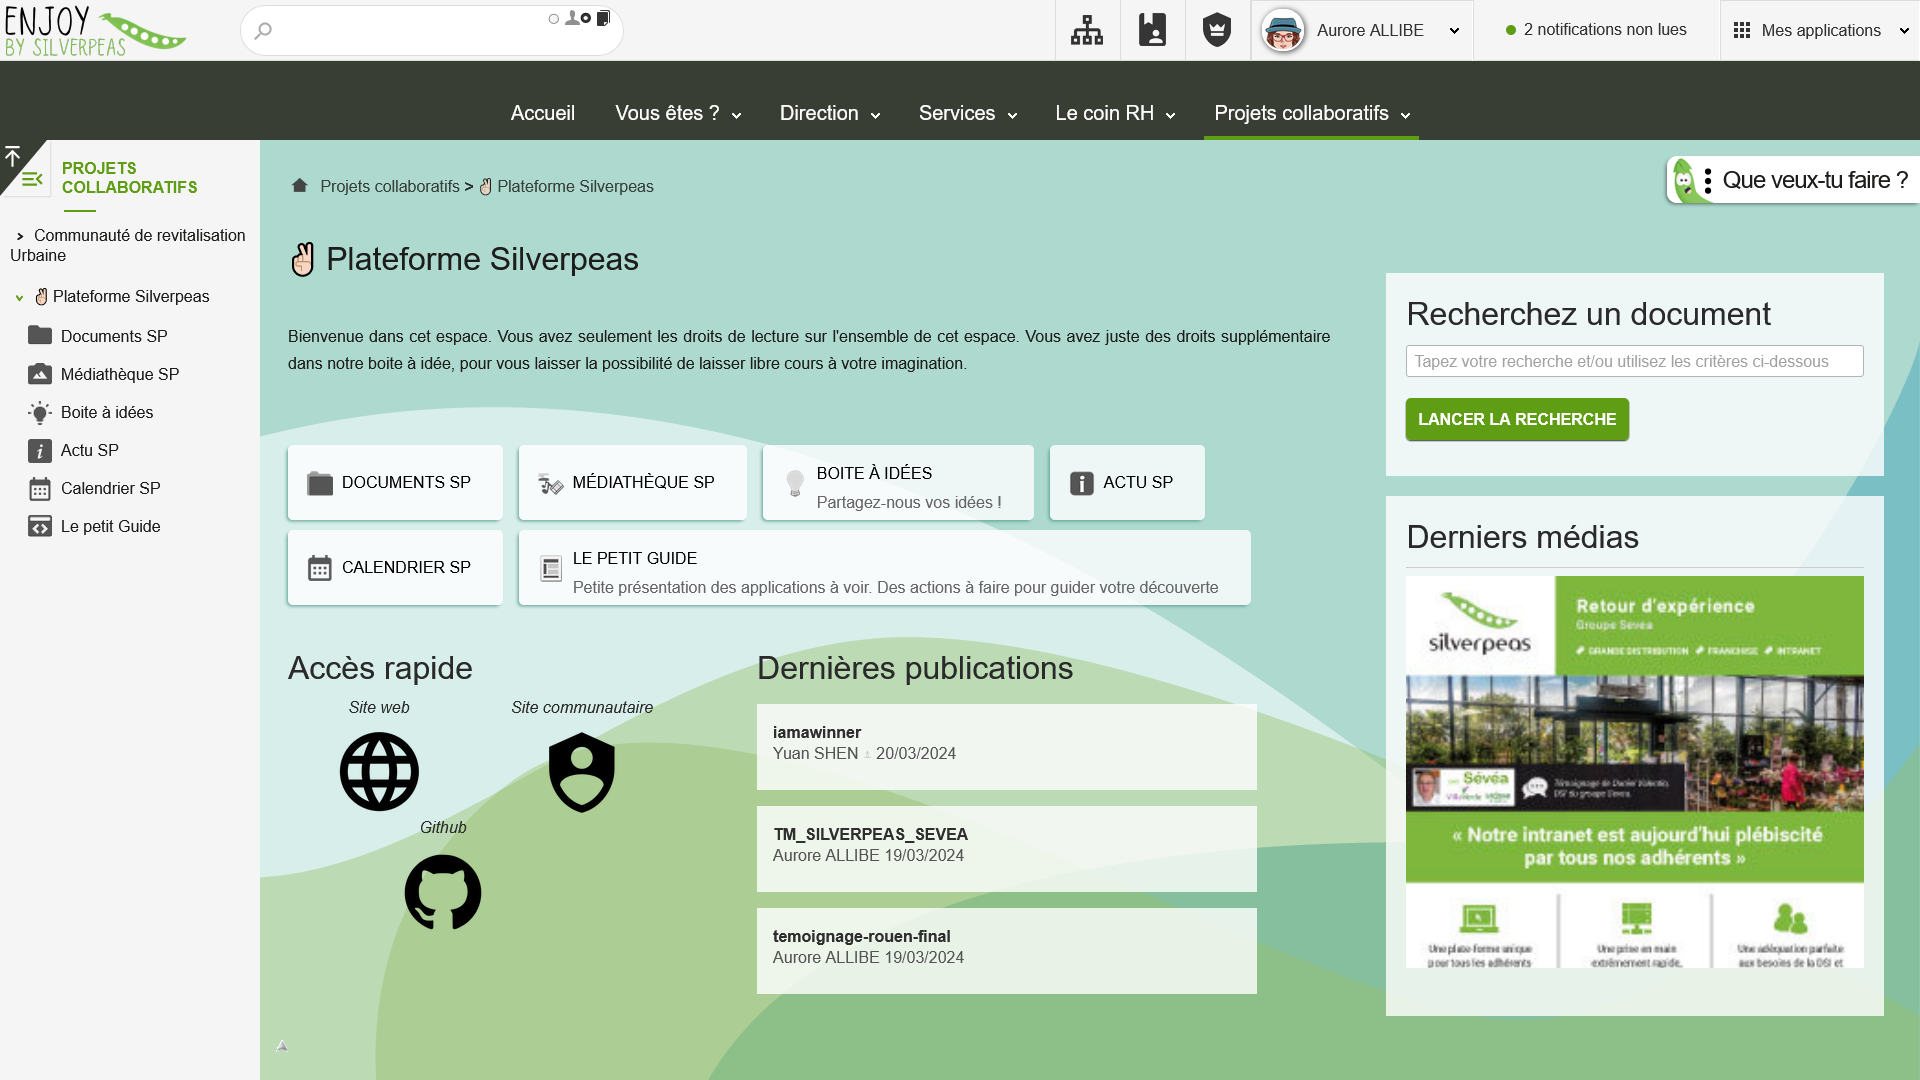Expand the Services menu
1920x1080 pixels.
point(967,113)
